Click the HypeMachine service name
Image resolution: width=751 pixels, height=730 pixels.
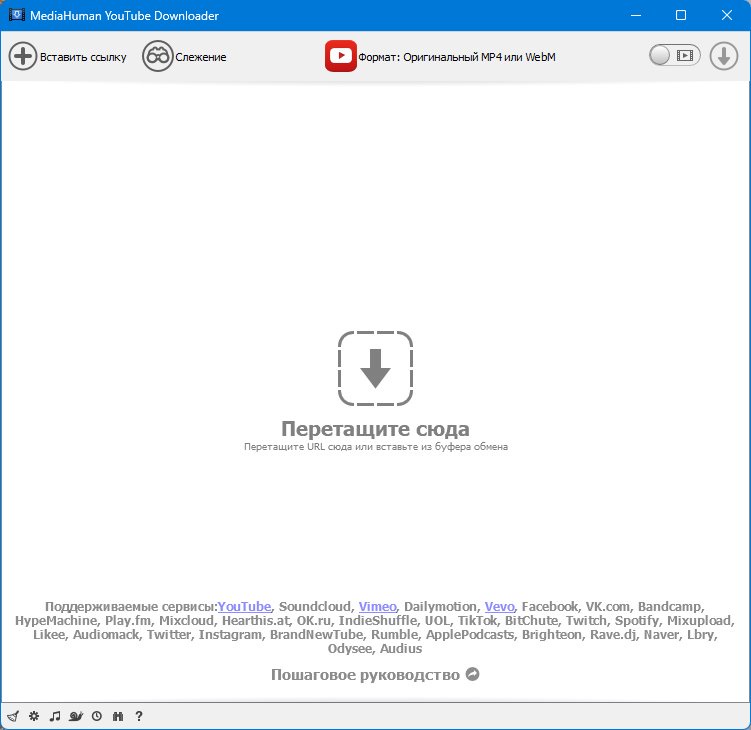click(x=56, y=621)
